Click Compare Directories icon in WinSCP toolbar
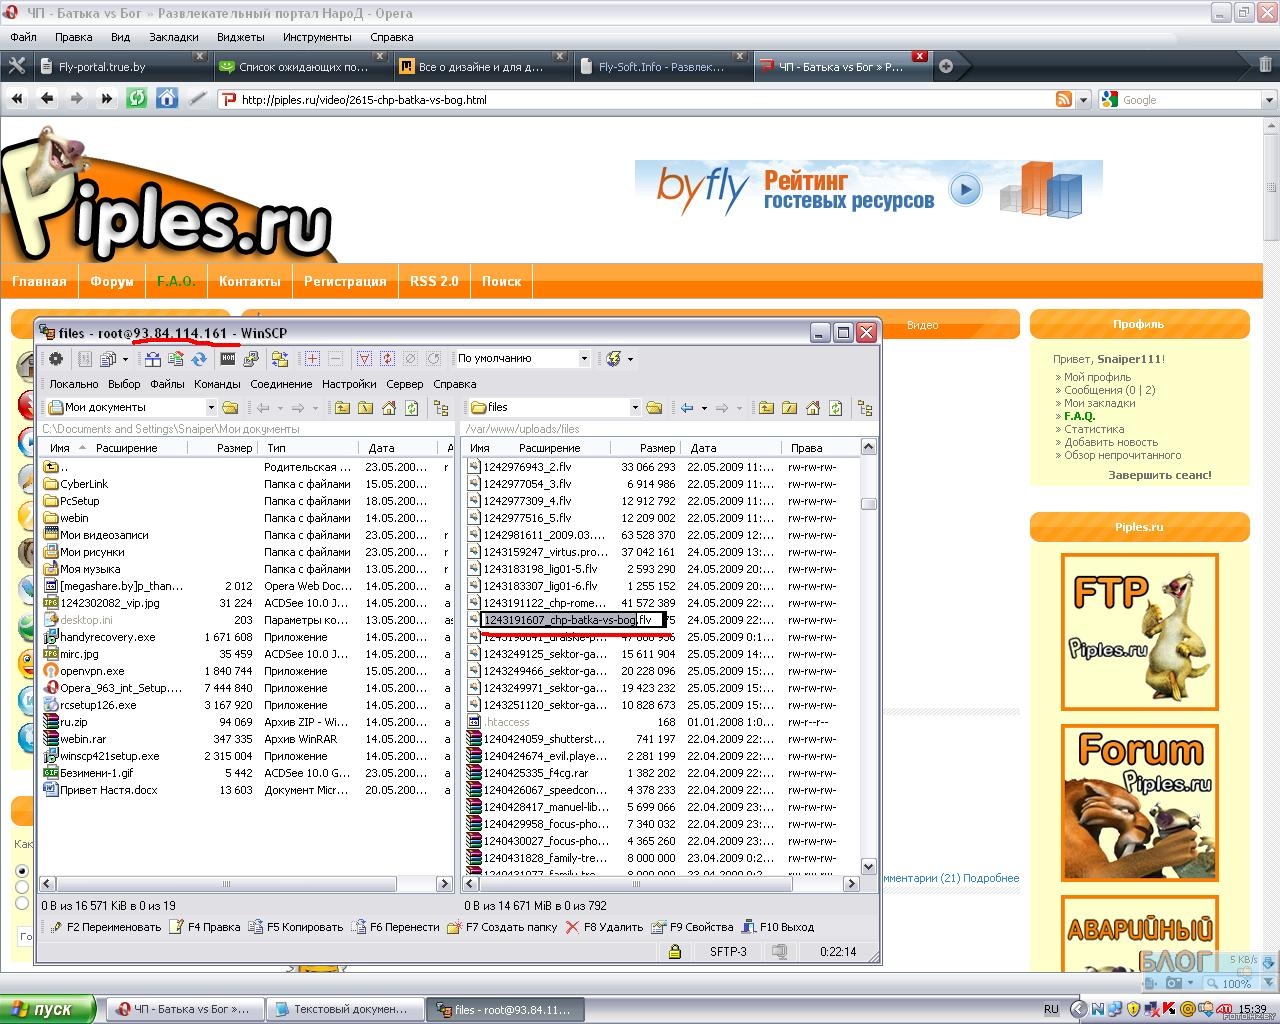The width and height of the screenshot is (1280, 1024). tap(153, 359)
